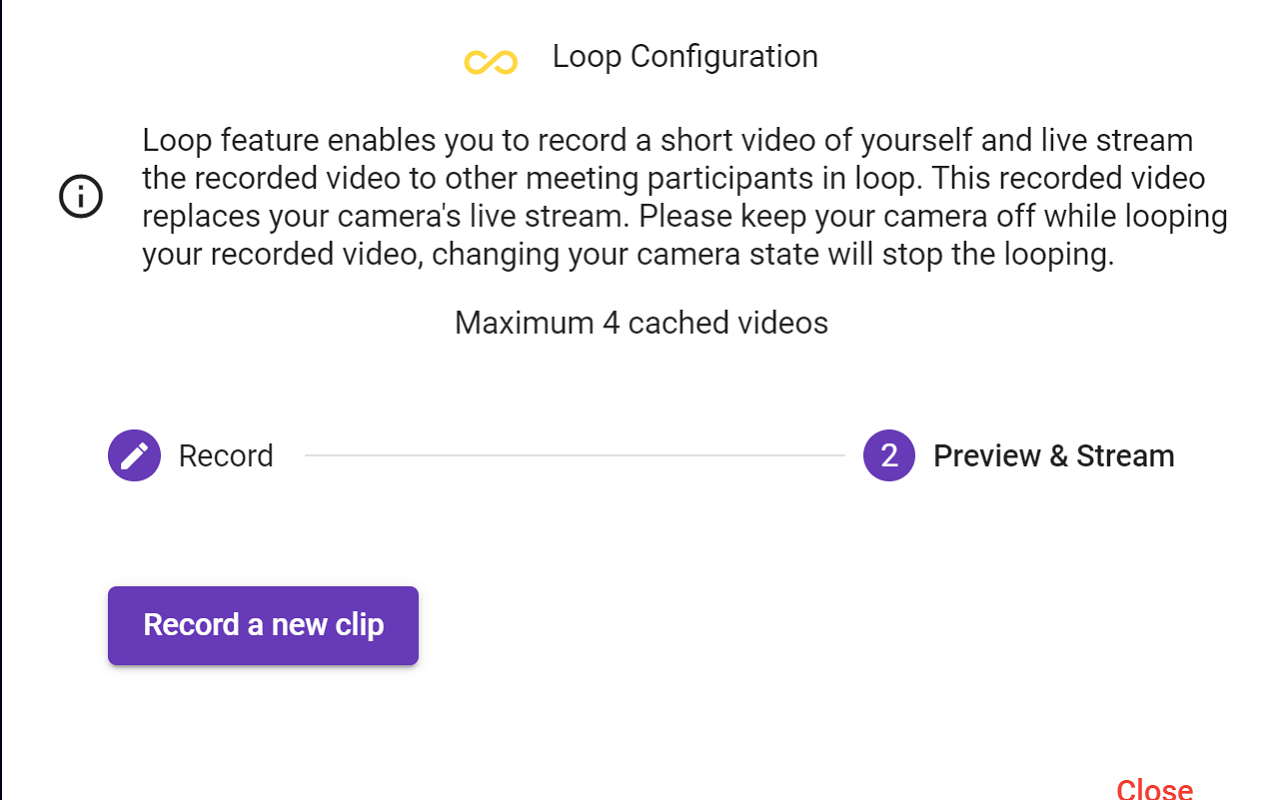Select the line mentioning camera state stops looping
The height and width of the screenshot is (800, 1280).
tap(628, 254)
